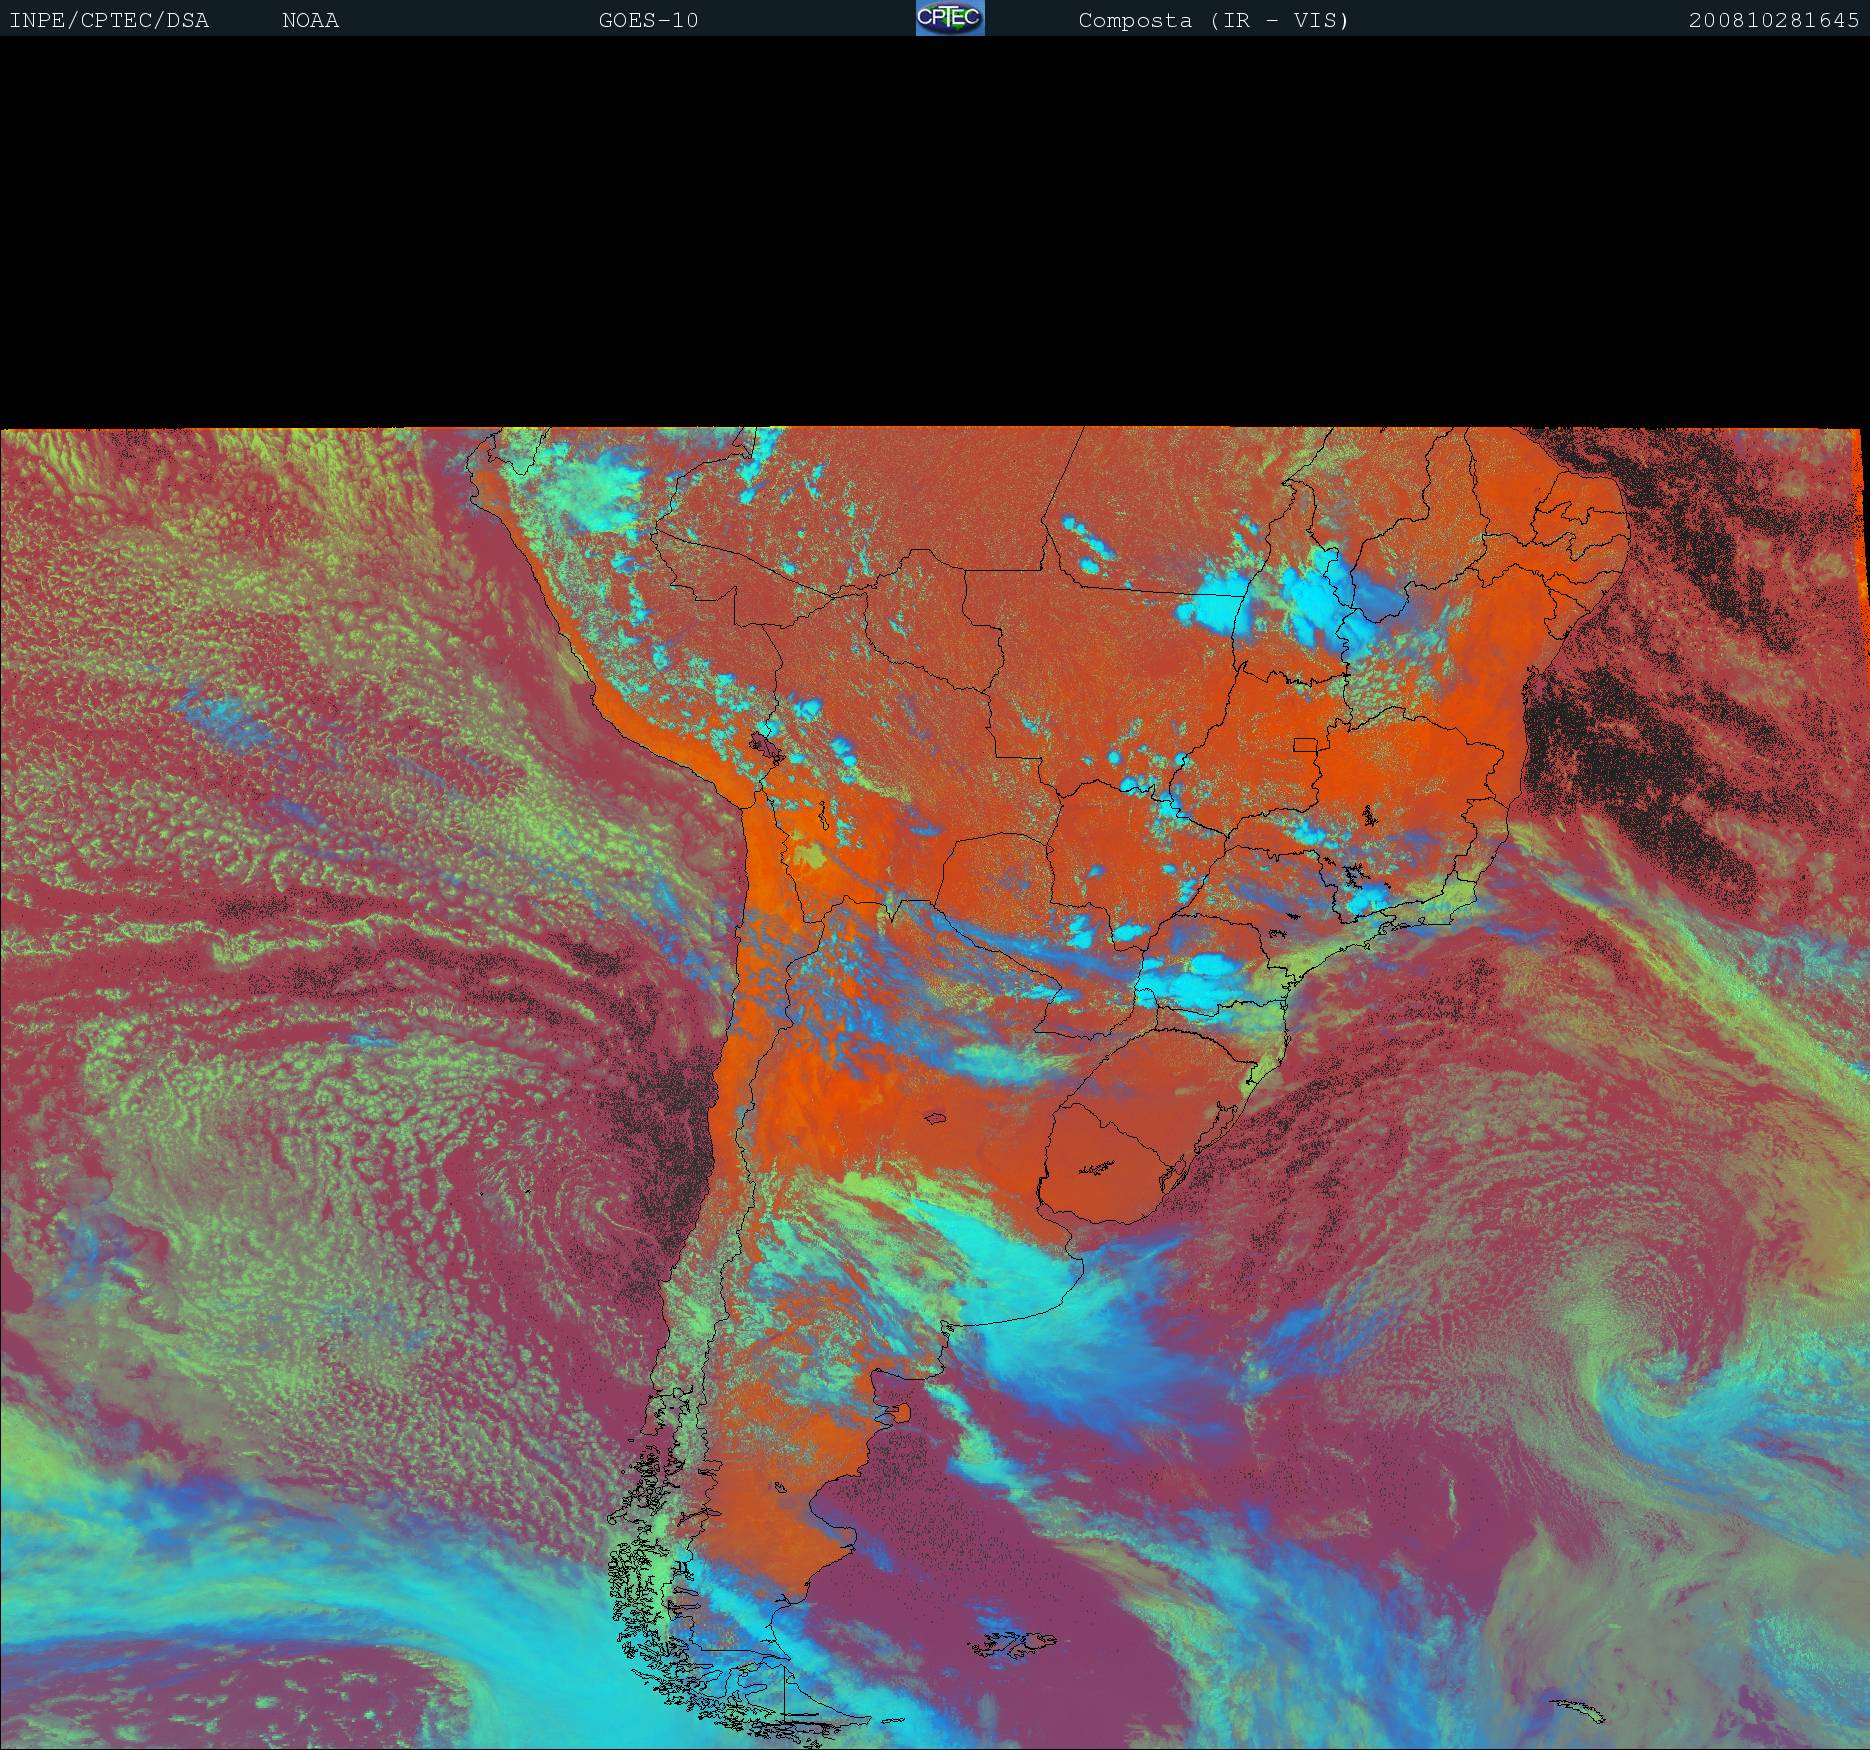
Task: Click the NOAA label in the header
Action: point(310,20)
